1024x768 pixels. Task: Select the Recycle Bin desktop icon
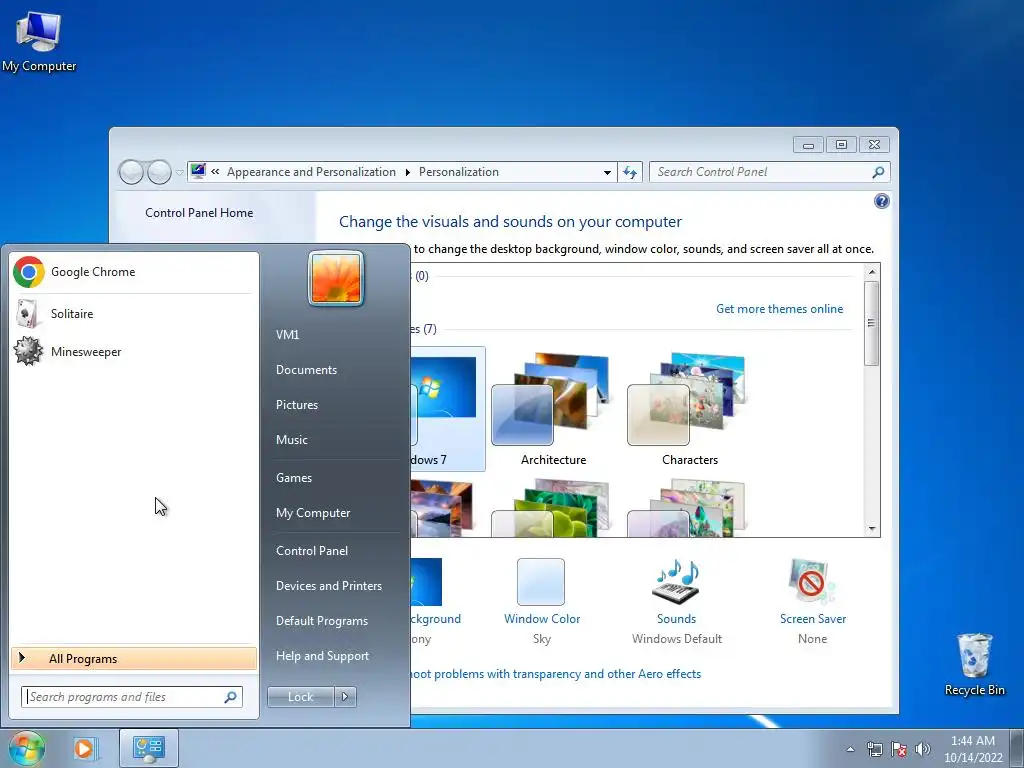coord(974,664)
